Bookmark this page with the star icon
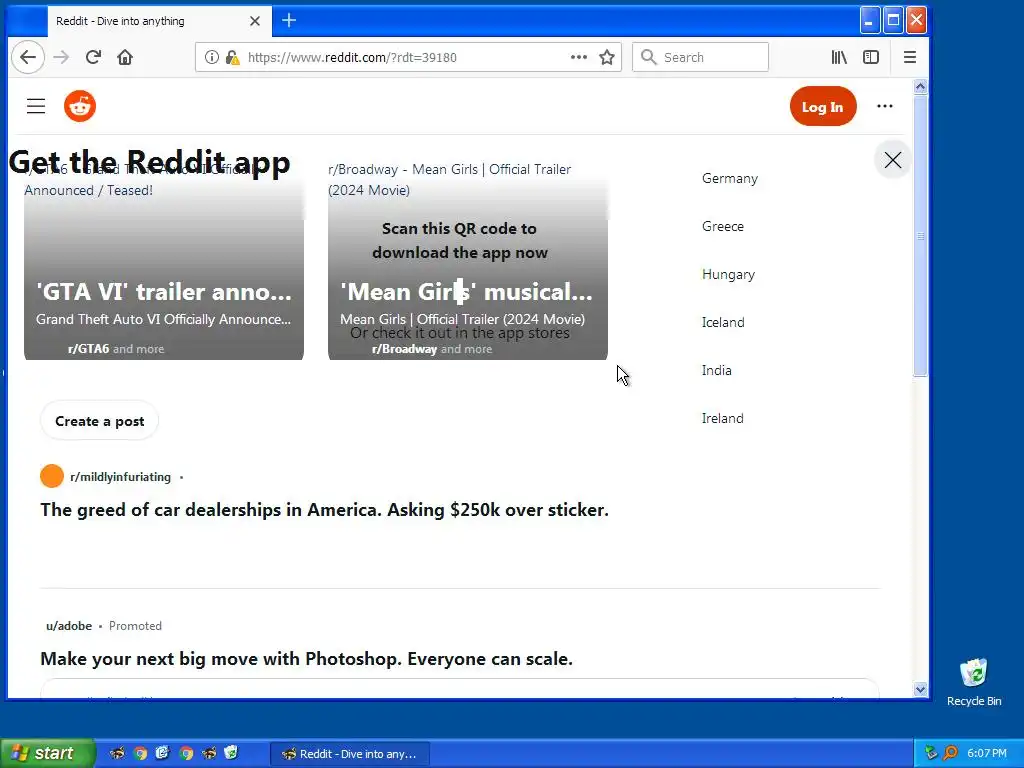 [x=607, y=57]
